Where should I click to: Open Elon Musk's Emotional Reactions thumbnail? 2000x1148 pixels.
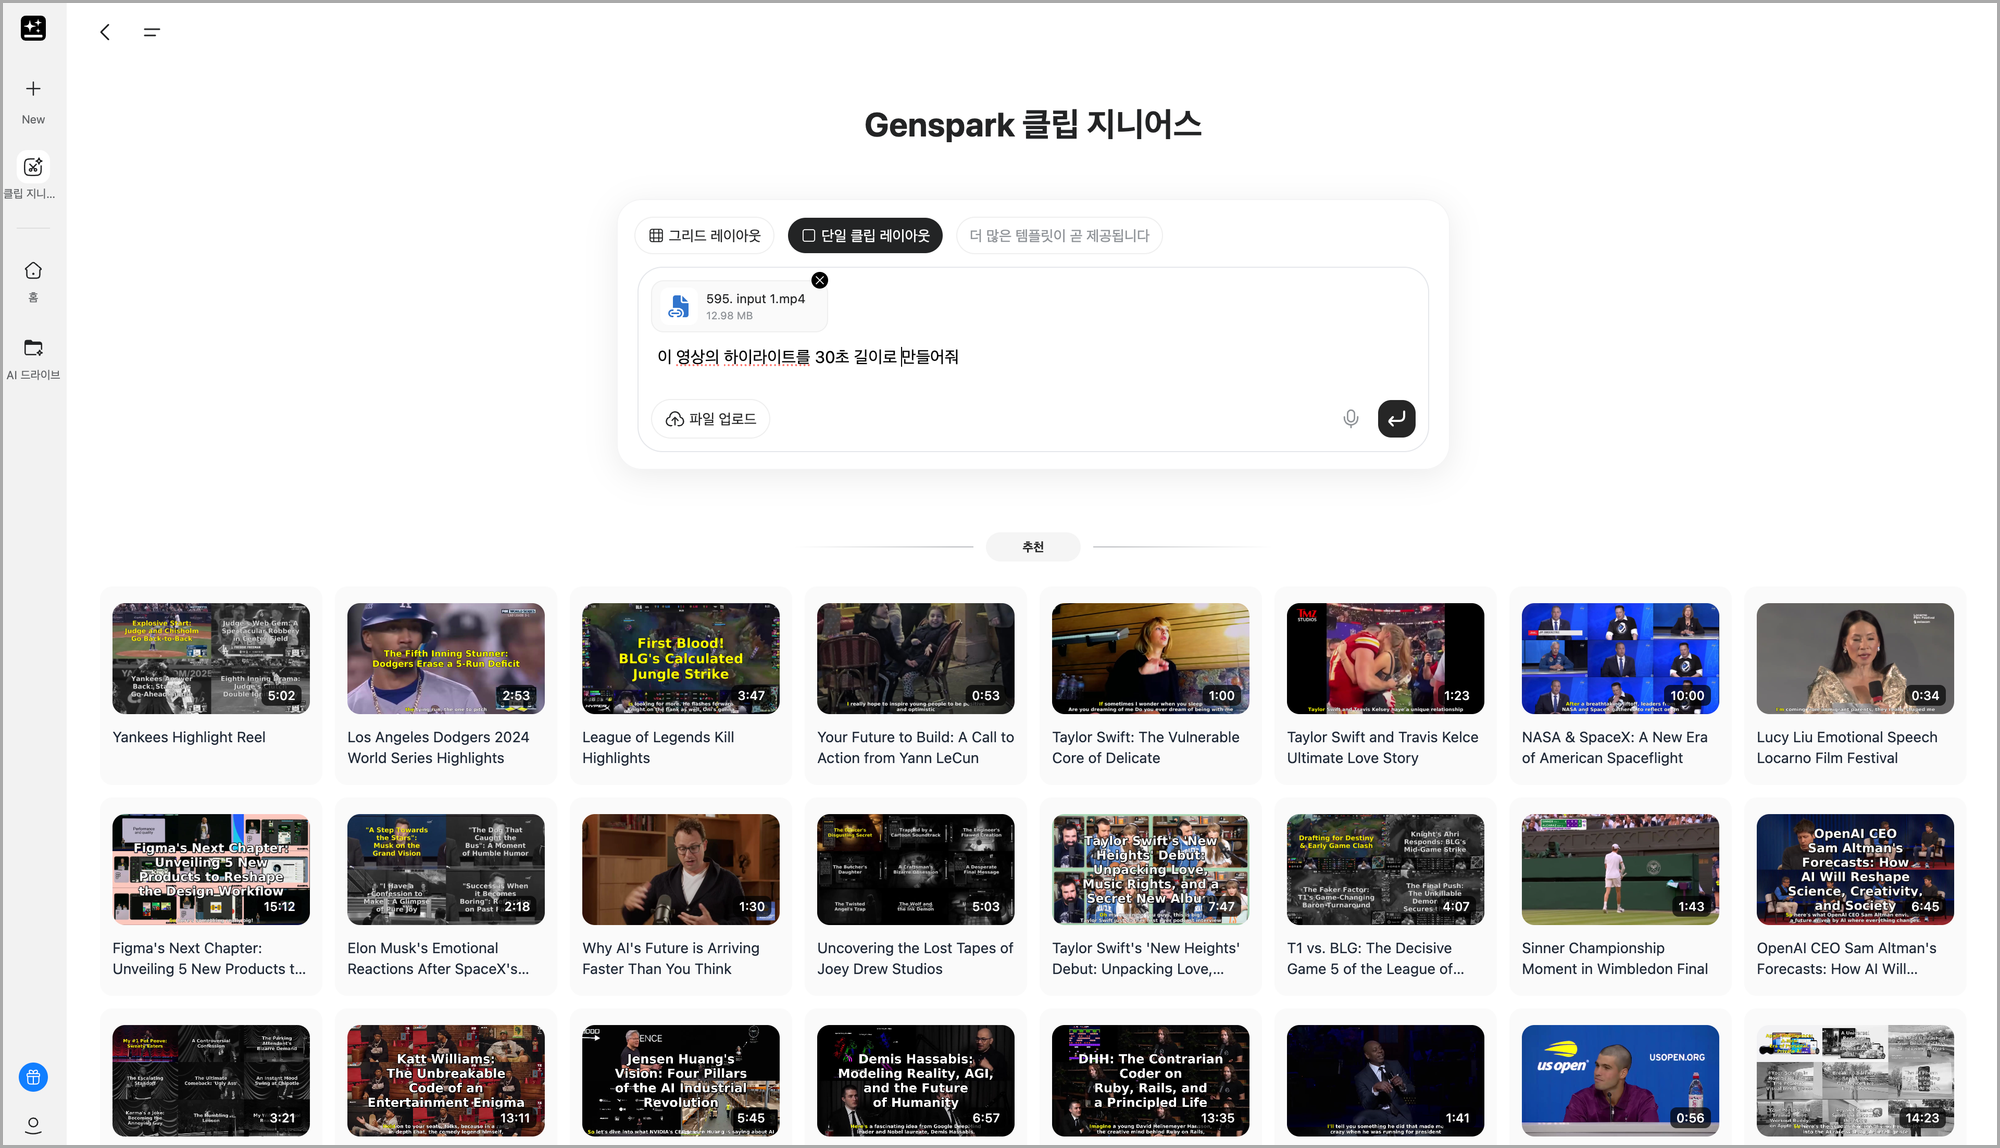coord(446,869)
